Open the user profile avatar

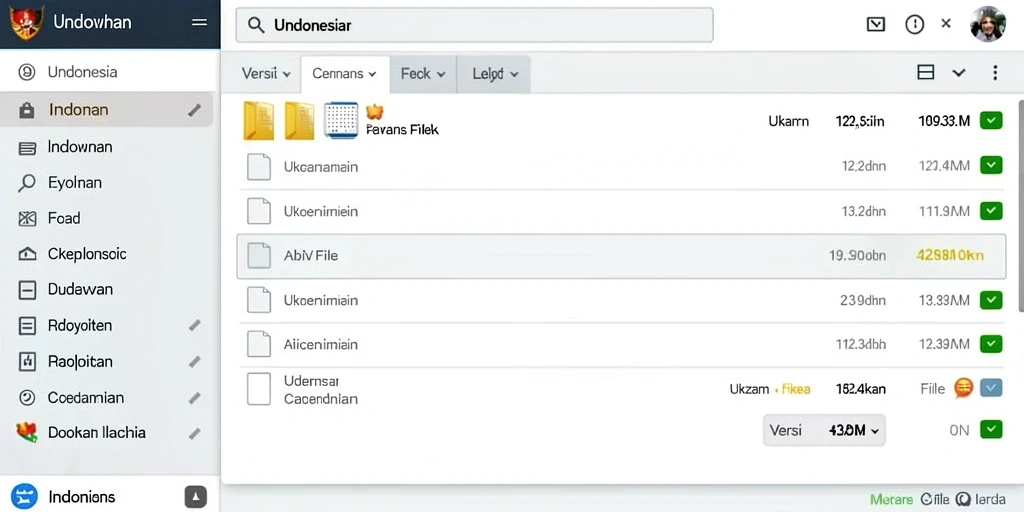(987, 24)
